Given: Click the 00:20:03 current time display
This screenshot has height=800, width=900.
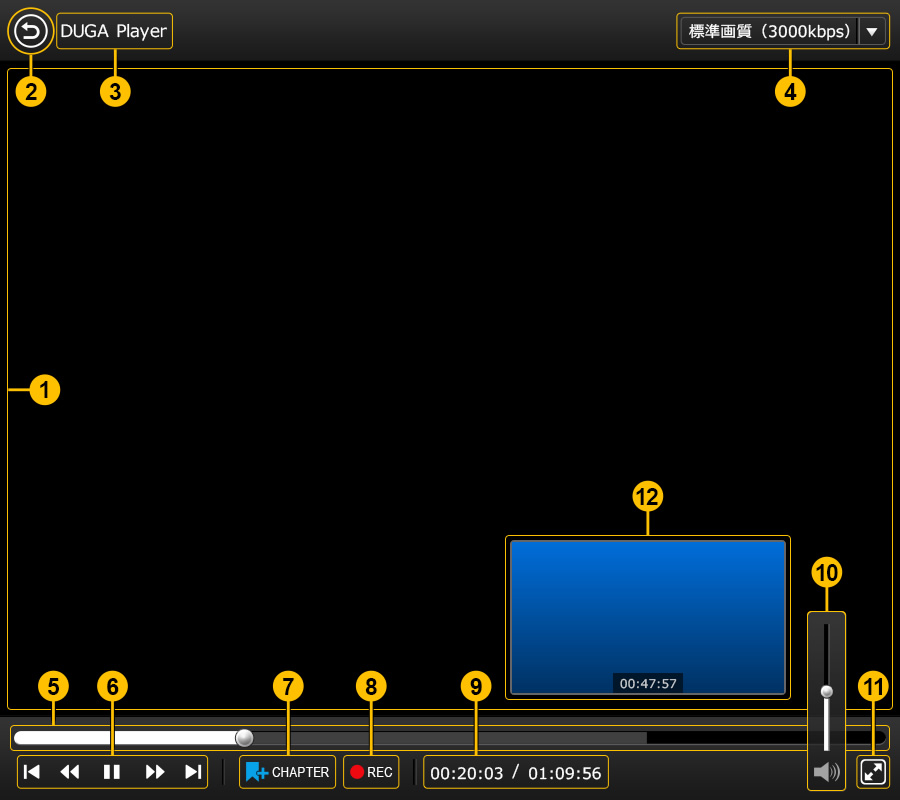Looking at the screenshot, I should pyautogui.click(x=467, y=773).
